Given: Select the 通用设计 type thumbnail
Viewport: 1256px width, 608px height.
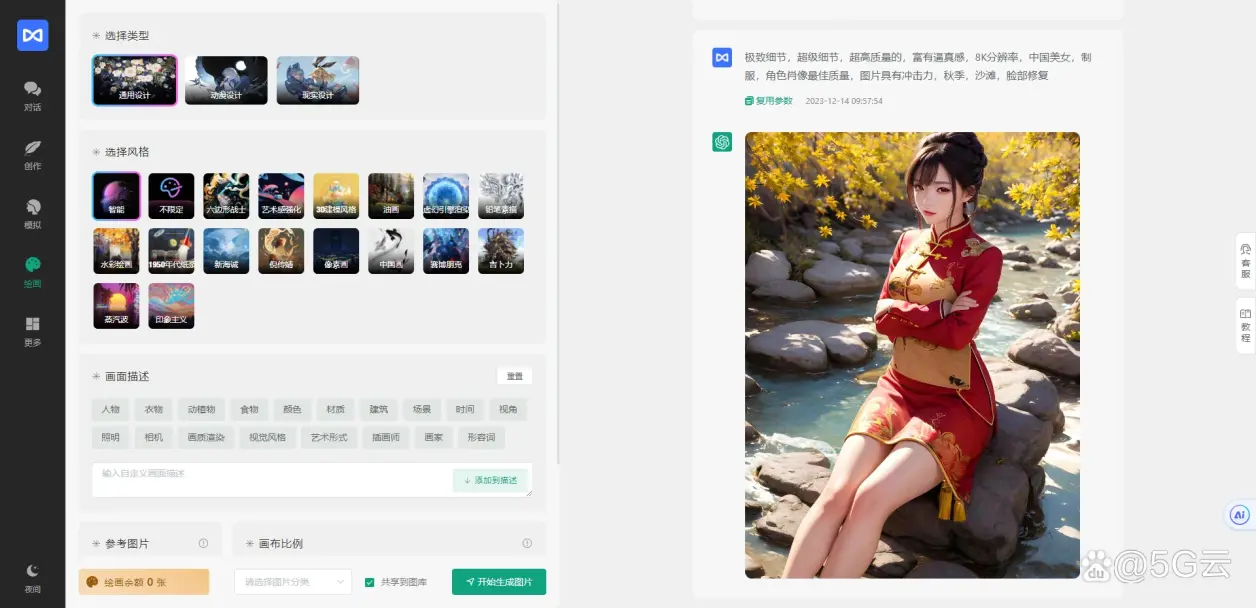Looking at the screenshot, I should (x=135, y=80).
